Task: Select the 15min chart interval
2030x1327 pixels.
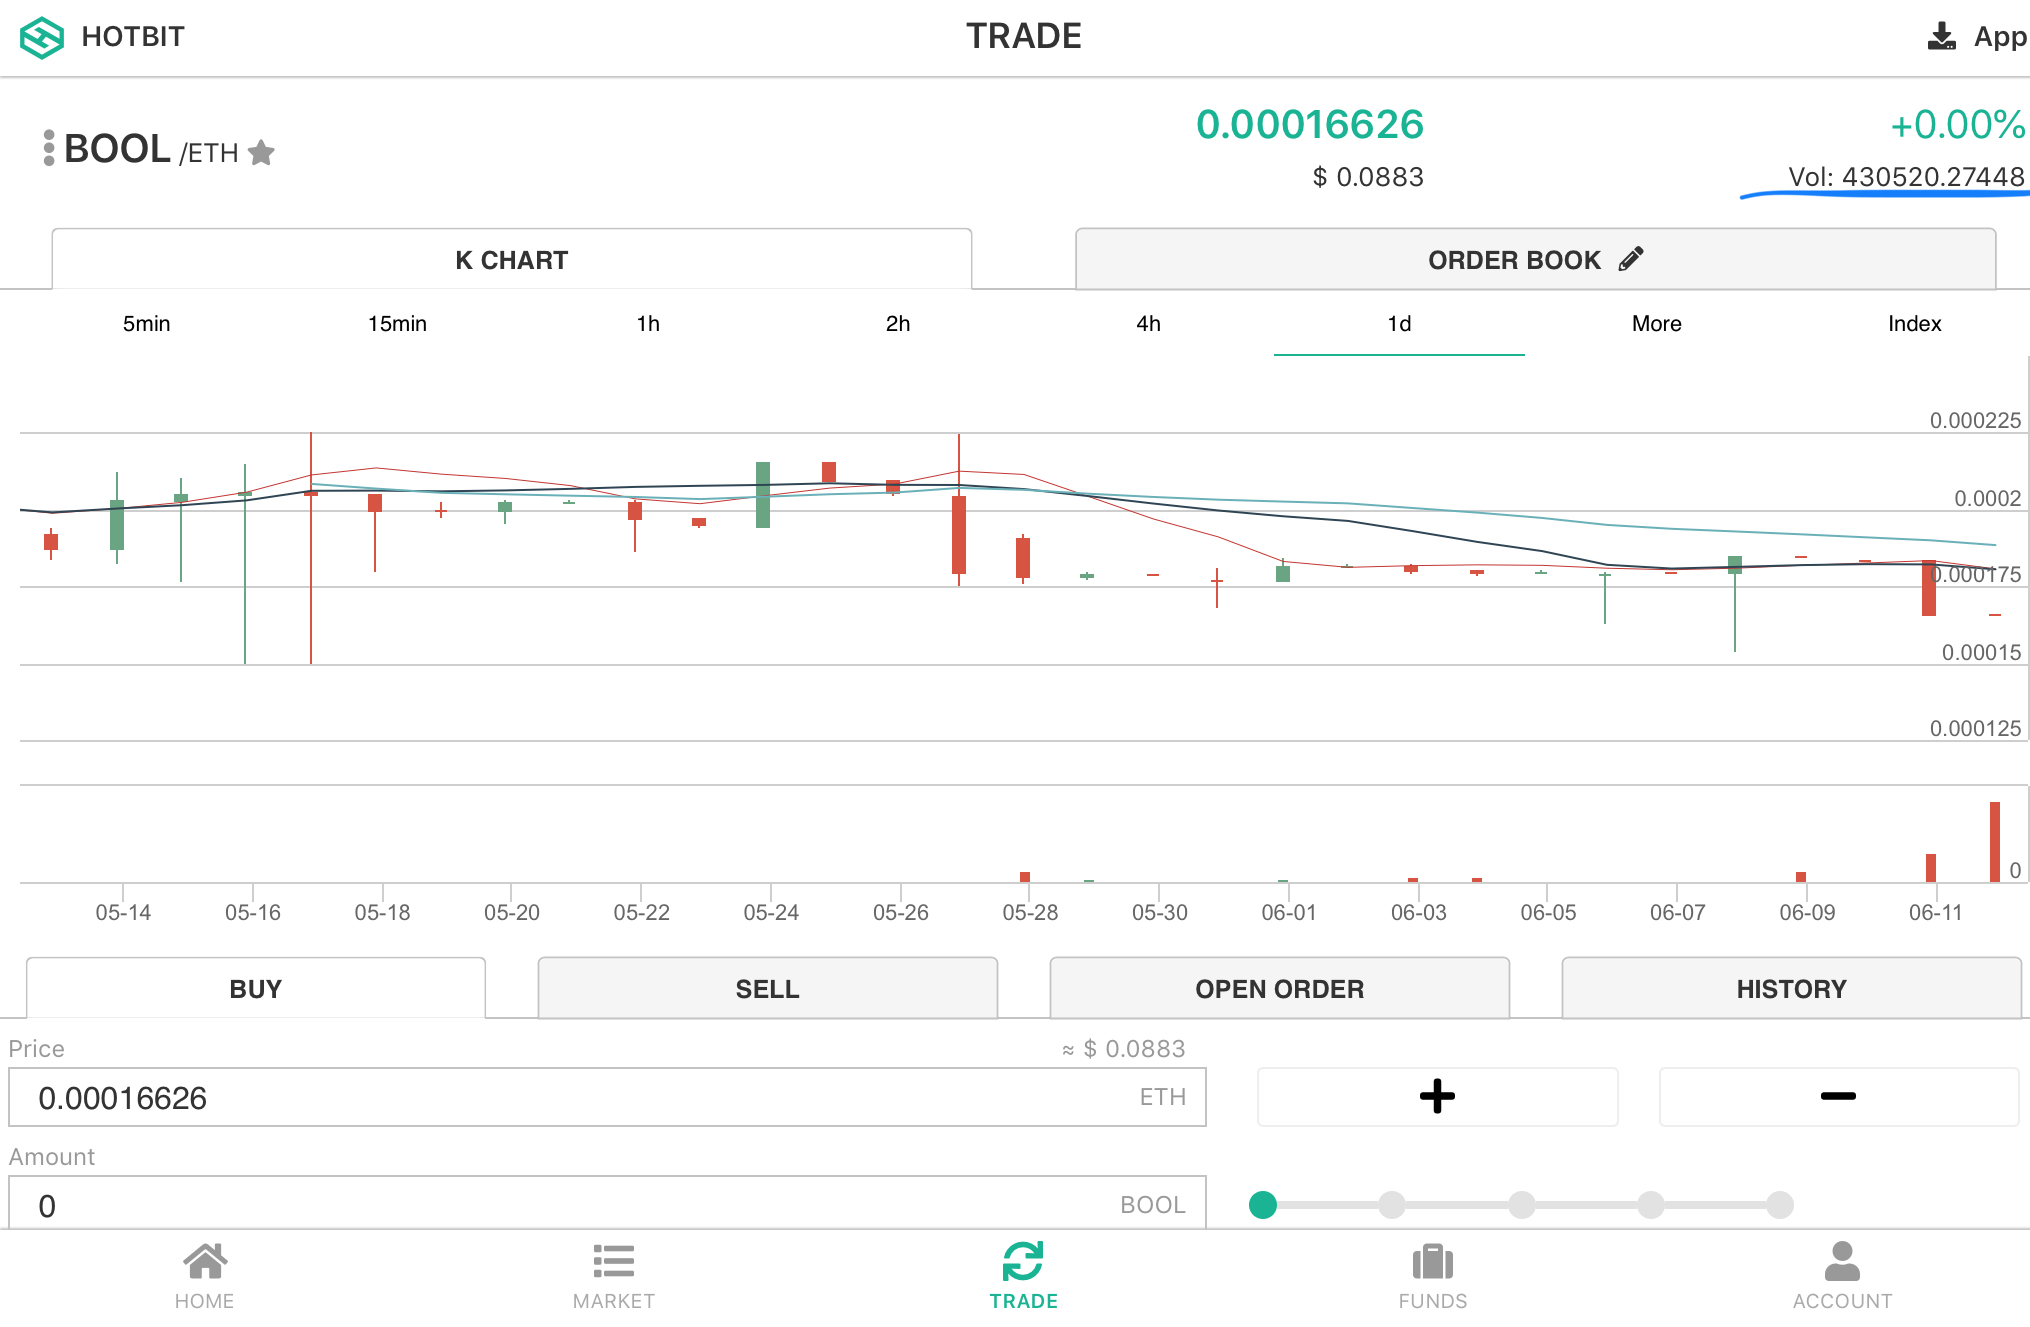Action: tap(397, 323)
